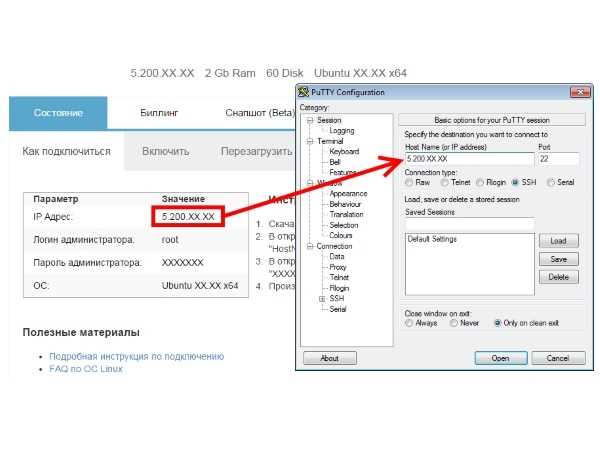Open the Биллинг tab

point(159,113)
